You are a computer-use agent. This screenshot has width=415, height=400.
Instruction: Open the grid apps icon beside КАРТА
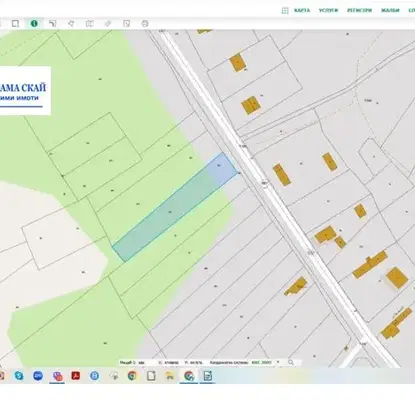click(285, 11)
